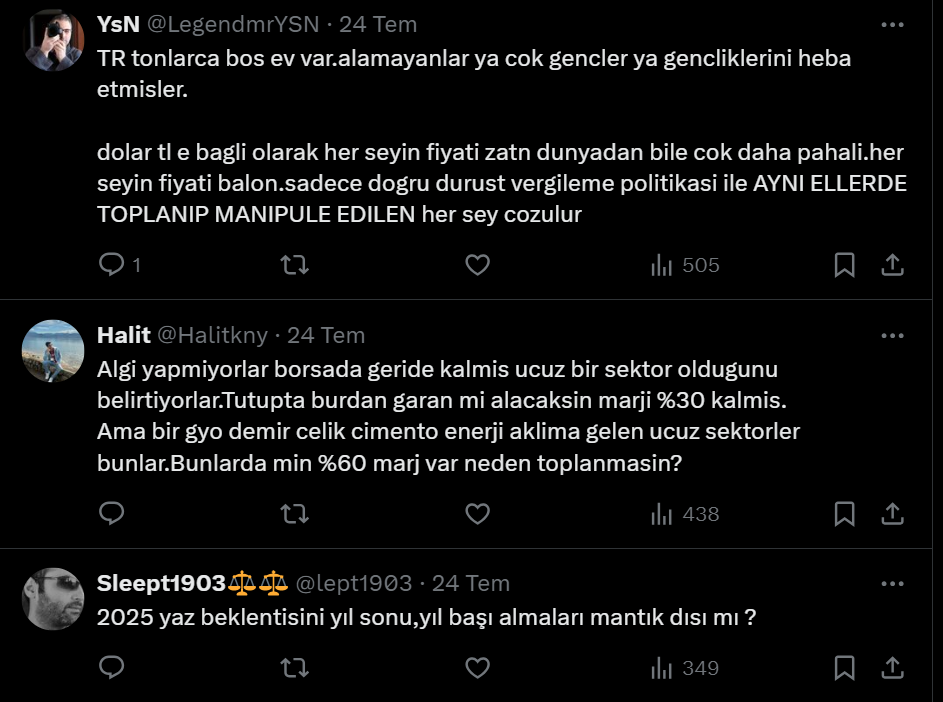Share YsN's tweet
This screenshot has width=943, height=702.
pos(892,265)
